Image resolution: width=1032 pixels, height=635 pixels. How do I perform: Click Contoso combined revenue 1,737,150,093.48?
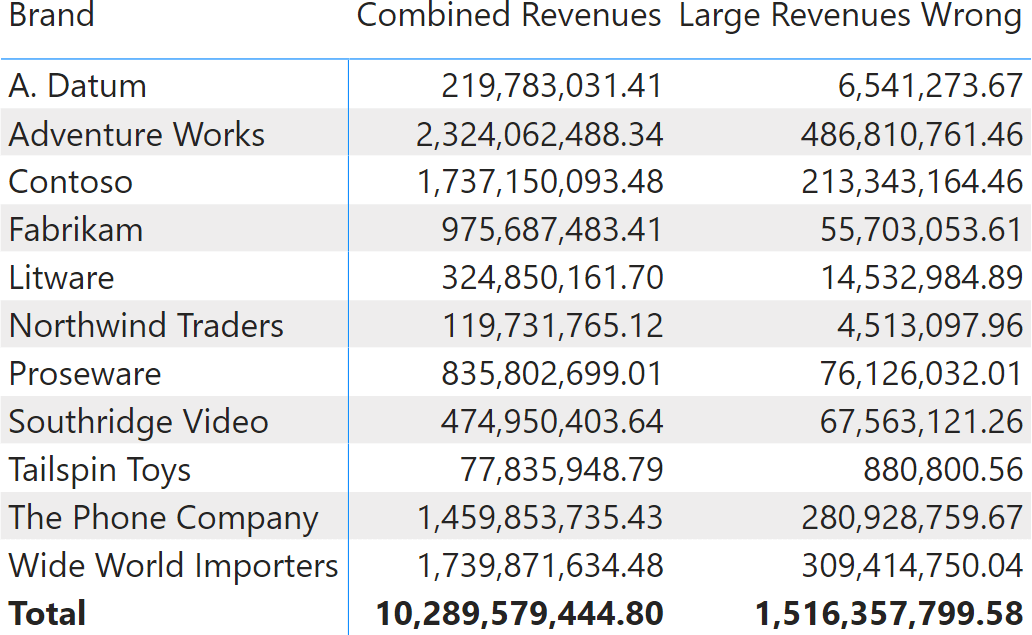pyautogui.click(x=540, y=182)
